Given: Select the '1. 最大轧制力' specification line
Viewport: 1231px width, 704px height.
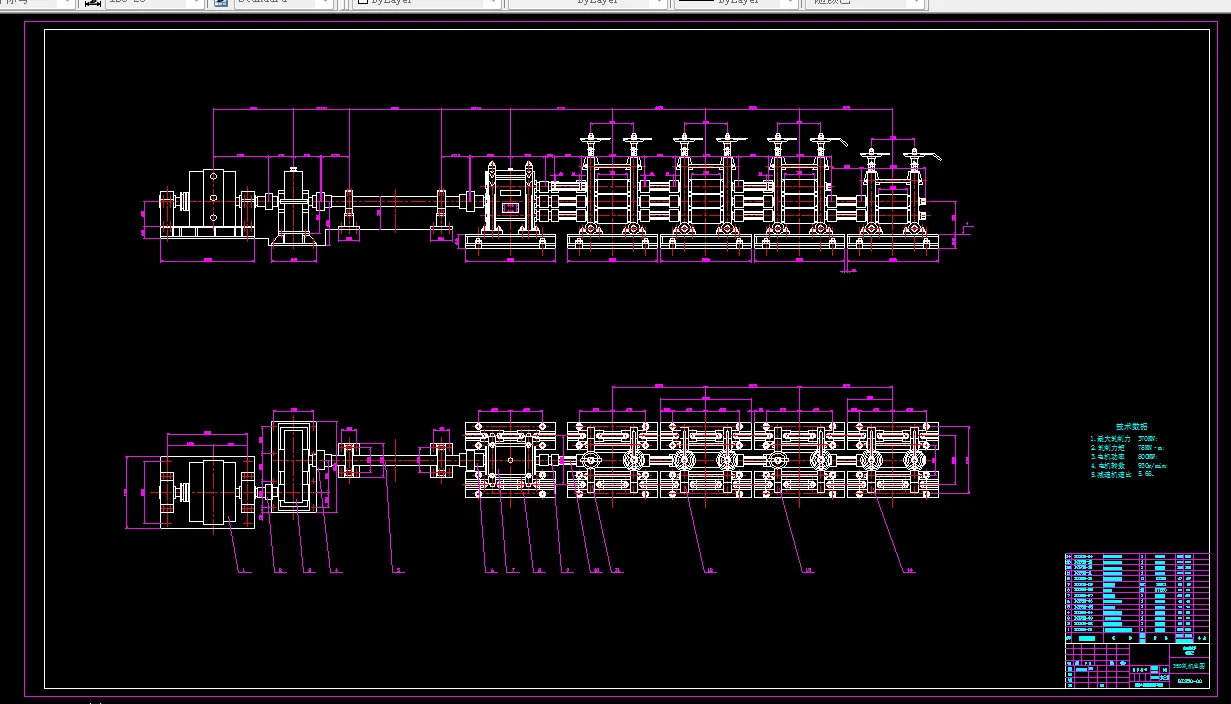Looking at the screenshot, I should click(x=1124, y=438).
